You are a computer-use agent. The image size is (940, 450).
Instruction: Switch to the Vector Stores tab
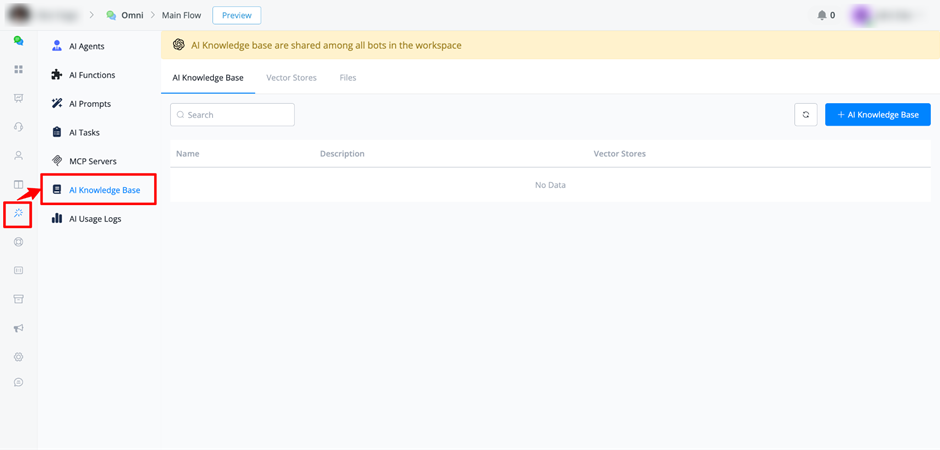291,78
